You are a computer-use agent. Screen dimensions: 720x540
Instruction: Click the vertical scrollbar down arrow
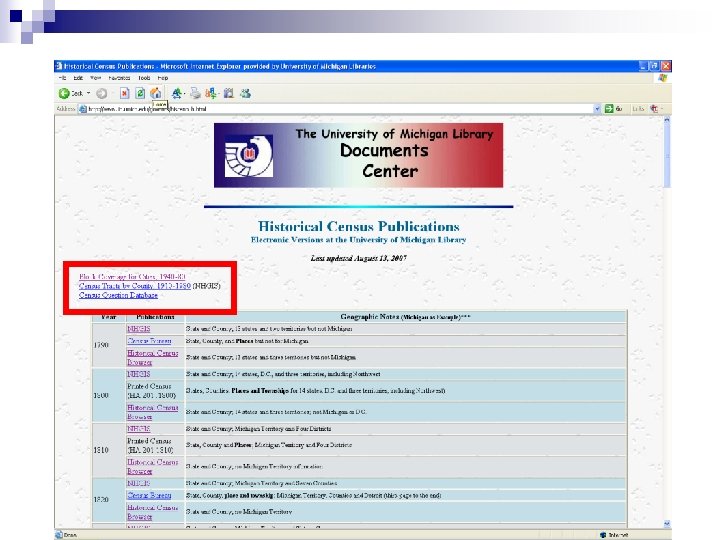tap(667, 523)
